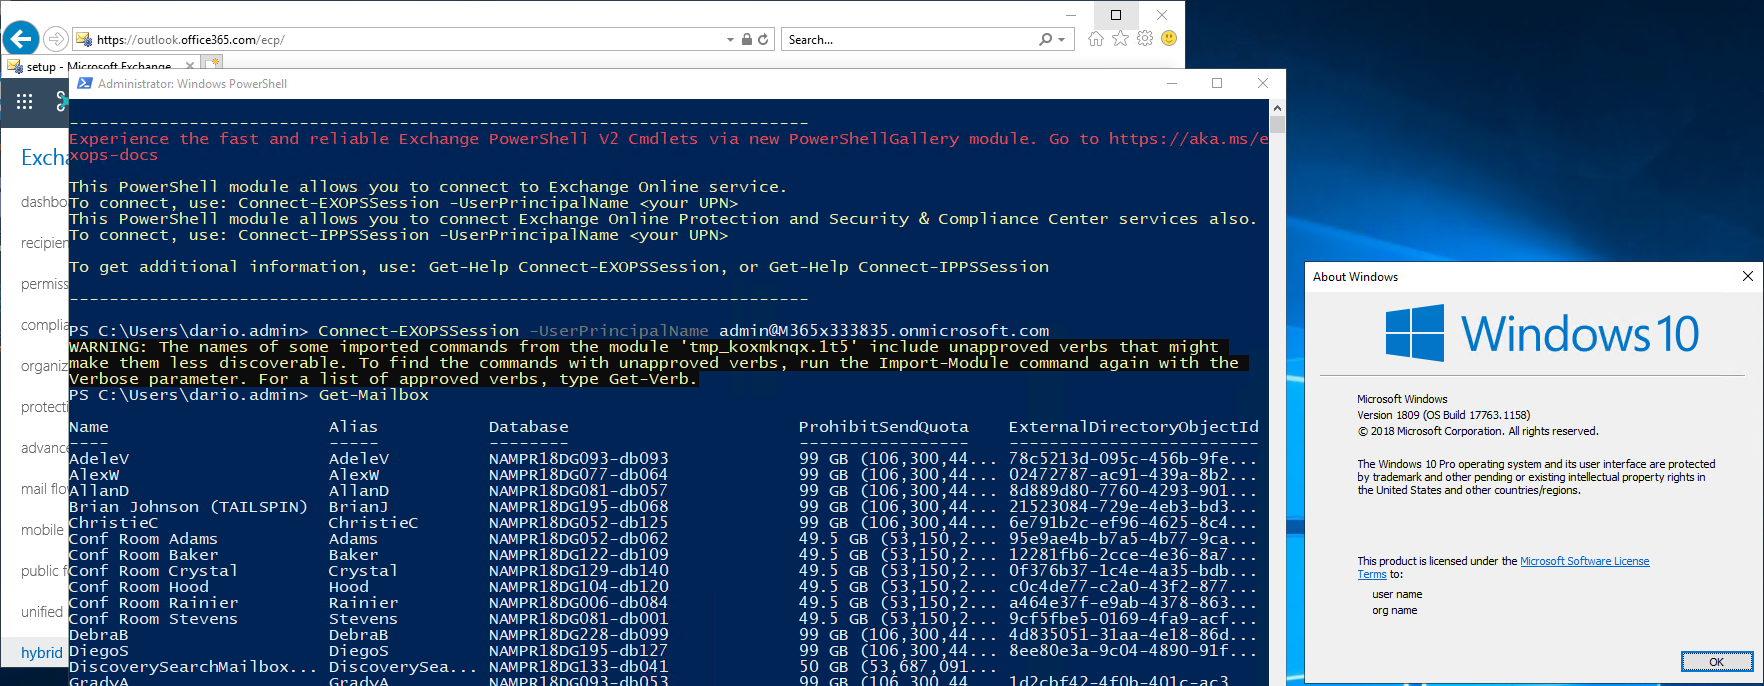The image size is (1764, 686).
Task: Select 'recipients' in Exchange admin navigation
Action: 44,243
